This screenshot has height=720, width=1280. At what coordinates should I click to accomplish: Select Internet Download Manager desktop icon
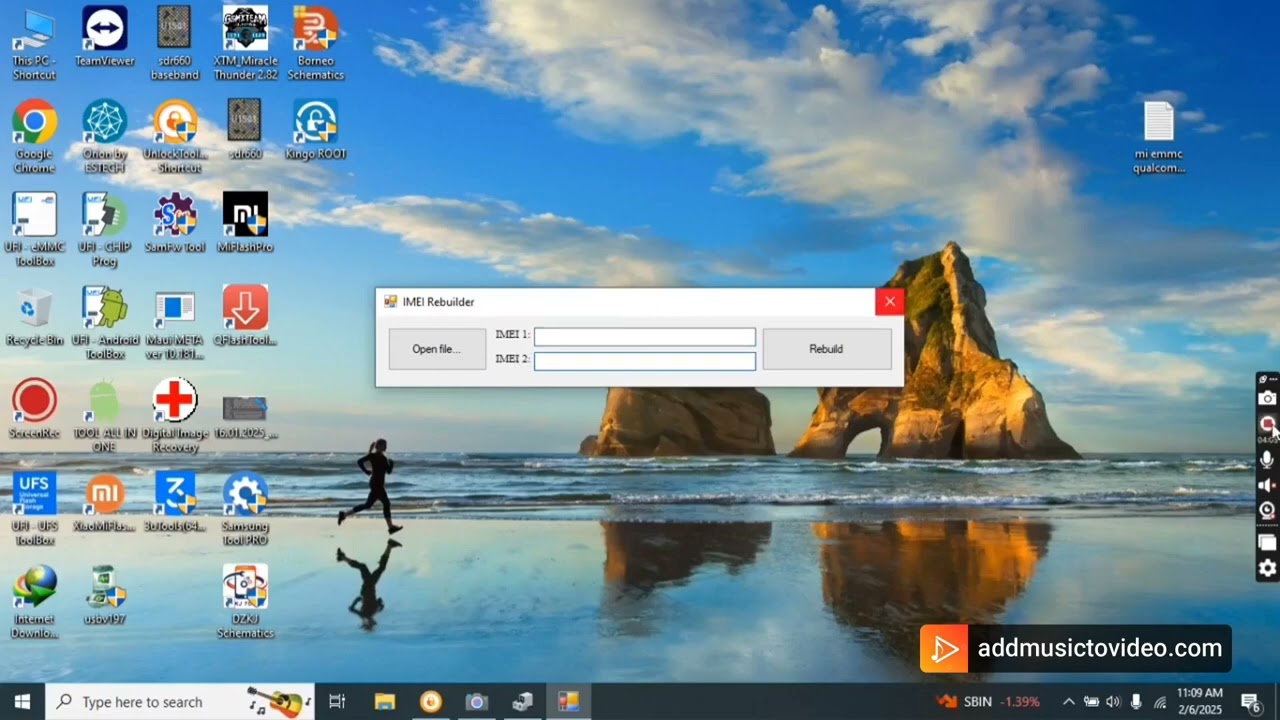pyautogui.click(x=34, y=602)
